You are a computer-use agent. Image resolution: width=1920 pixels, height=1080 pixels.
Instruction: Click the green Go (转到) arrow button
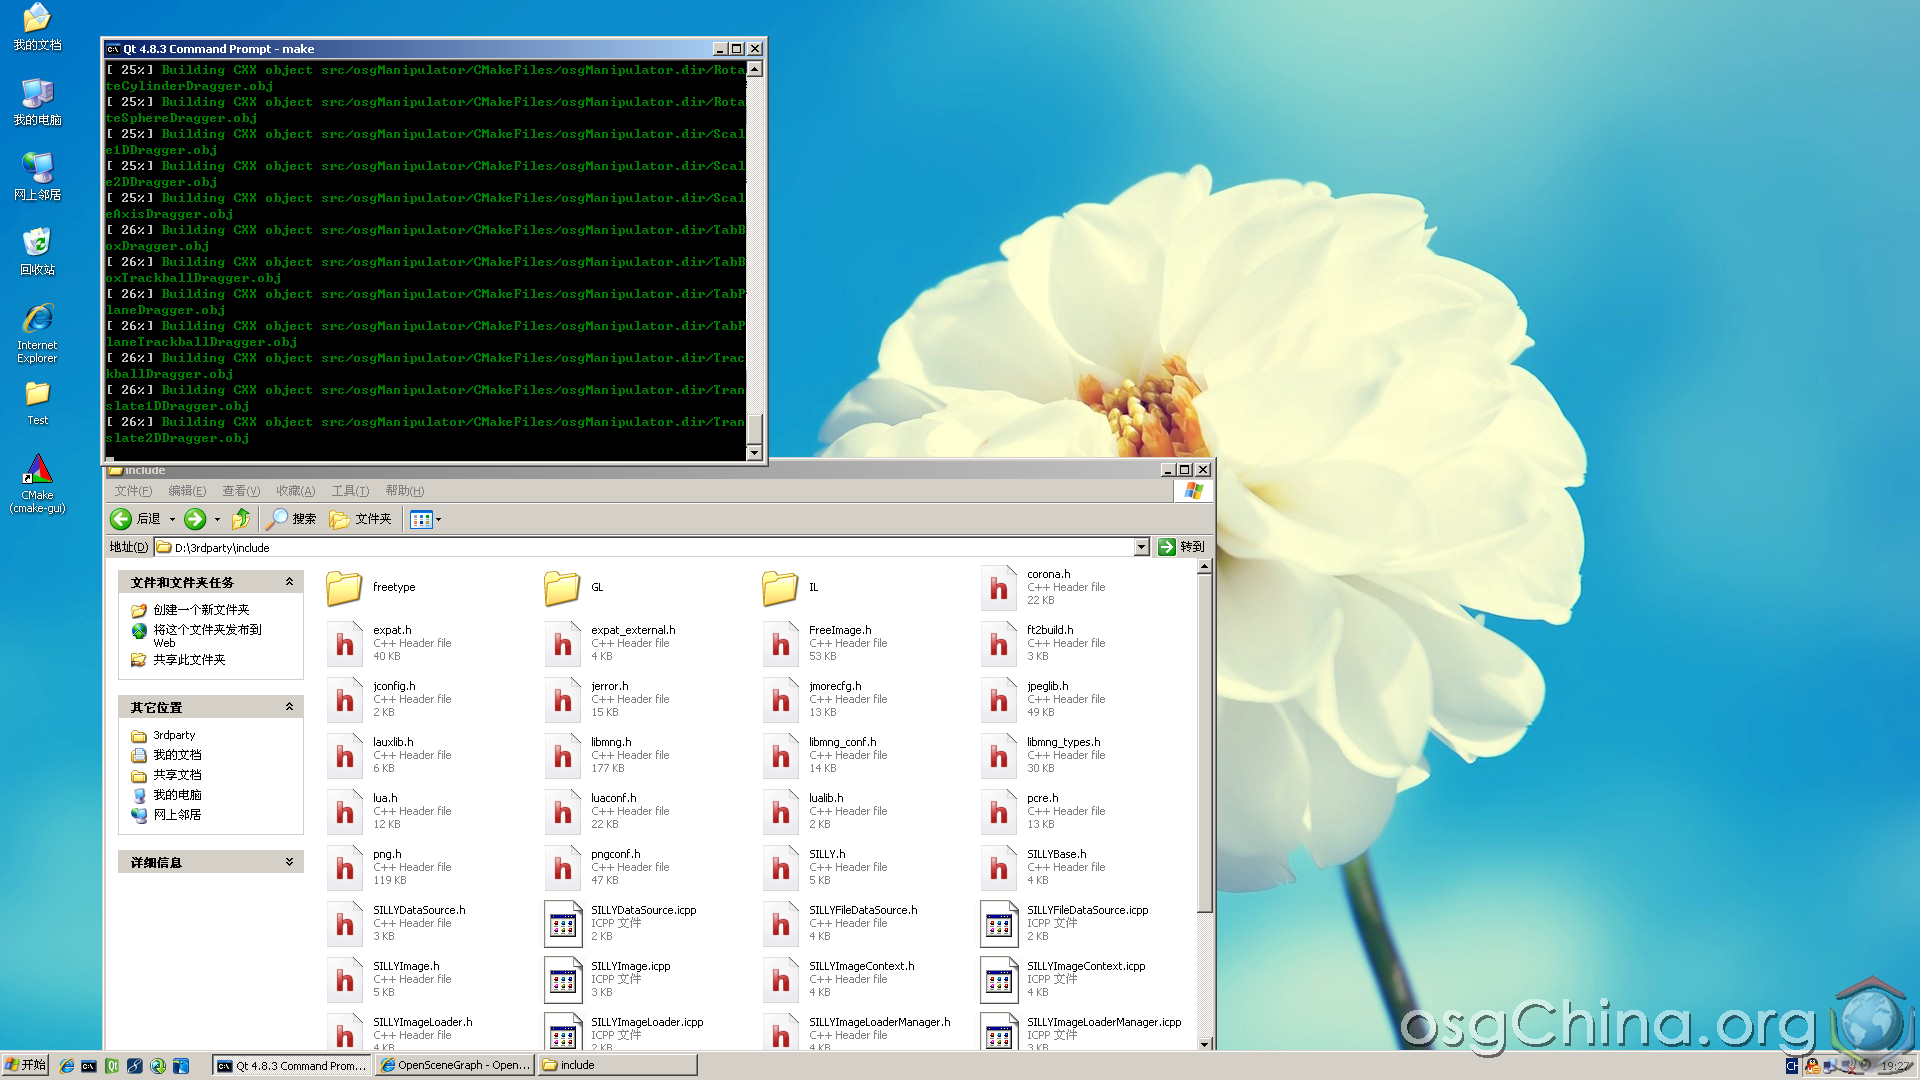click(1166, 547)
